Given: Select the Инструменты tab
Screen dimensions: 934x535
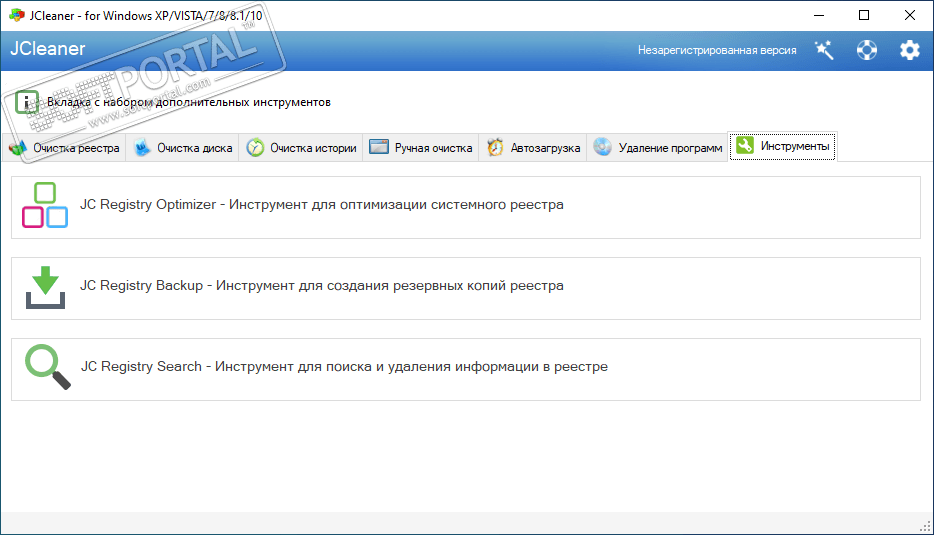Looking at the screenshot, I should pyautogui.click(x=783, y=146).
